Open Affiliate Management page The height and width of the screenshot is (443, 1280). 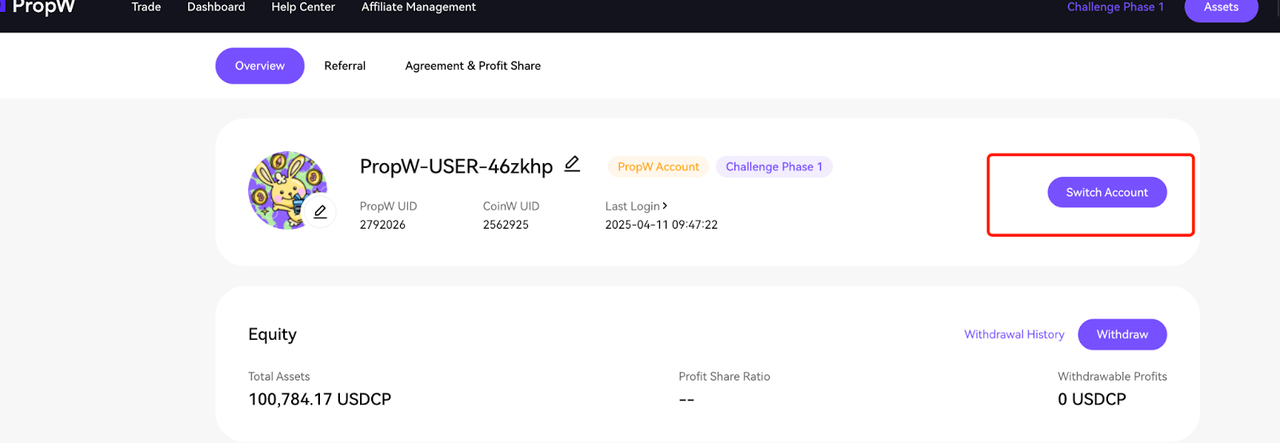[418, 8]
